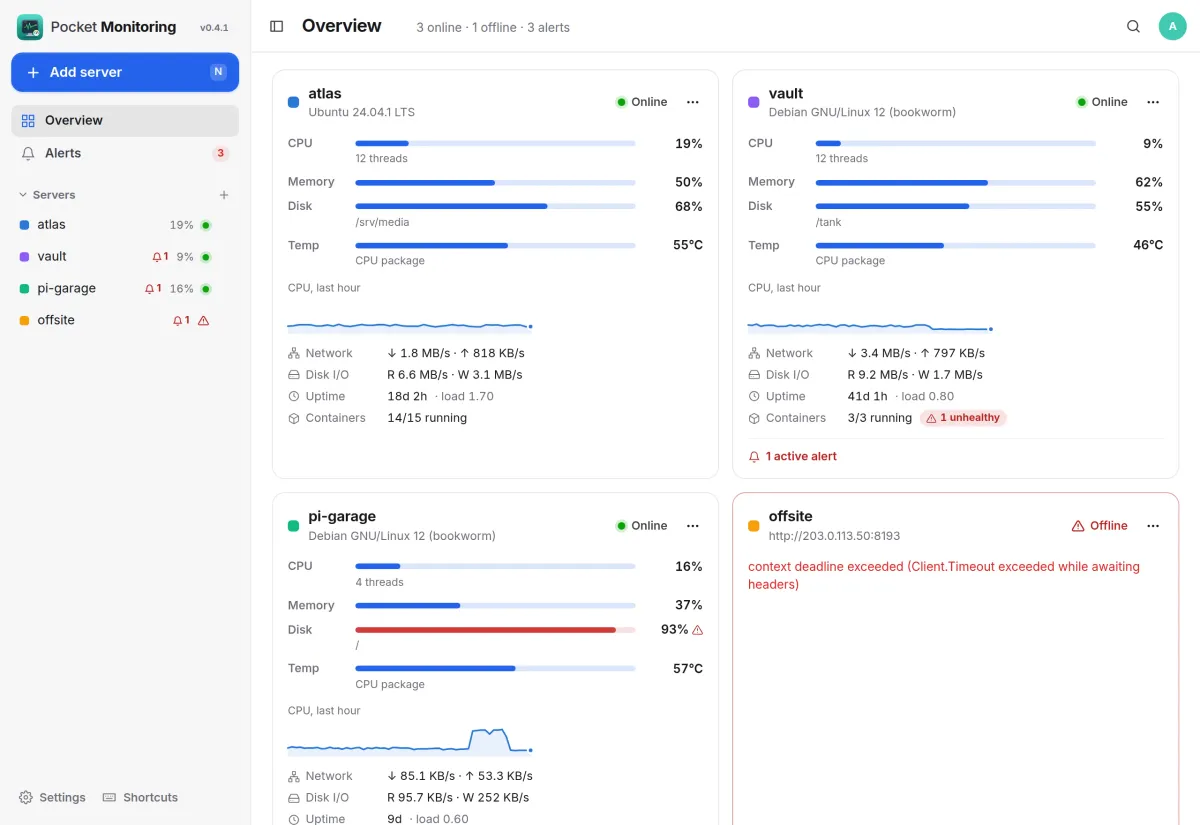Image resolution: width=1200 pixels, height=825 pixels.
Task: Click the atlas card title
Action: 325,93
